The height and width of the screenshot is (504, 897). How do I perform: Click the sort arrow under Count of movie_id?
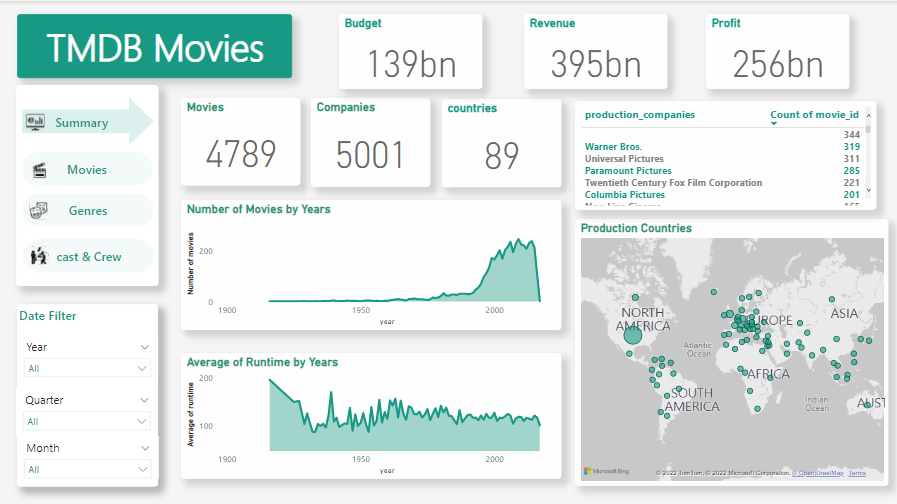776,126
